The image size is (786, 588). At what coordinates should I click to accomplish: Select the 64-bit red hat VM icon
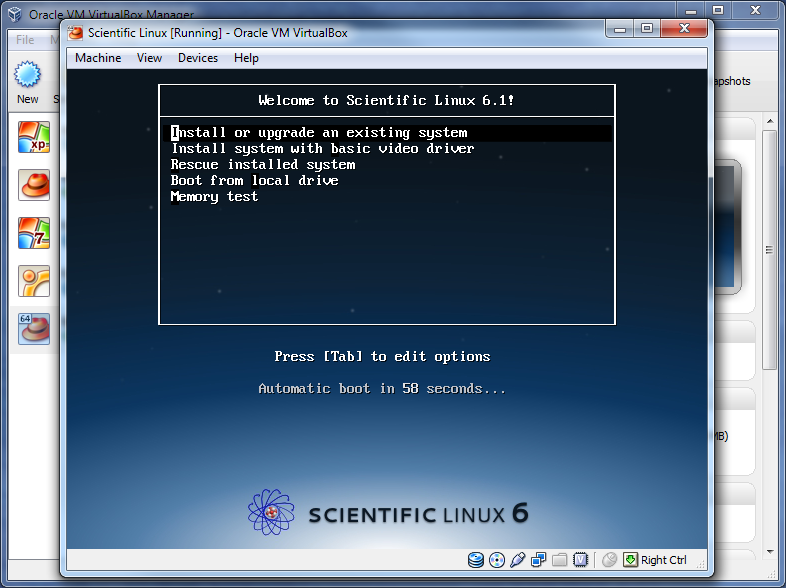click(x=34, y=329)
